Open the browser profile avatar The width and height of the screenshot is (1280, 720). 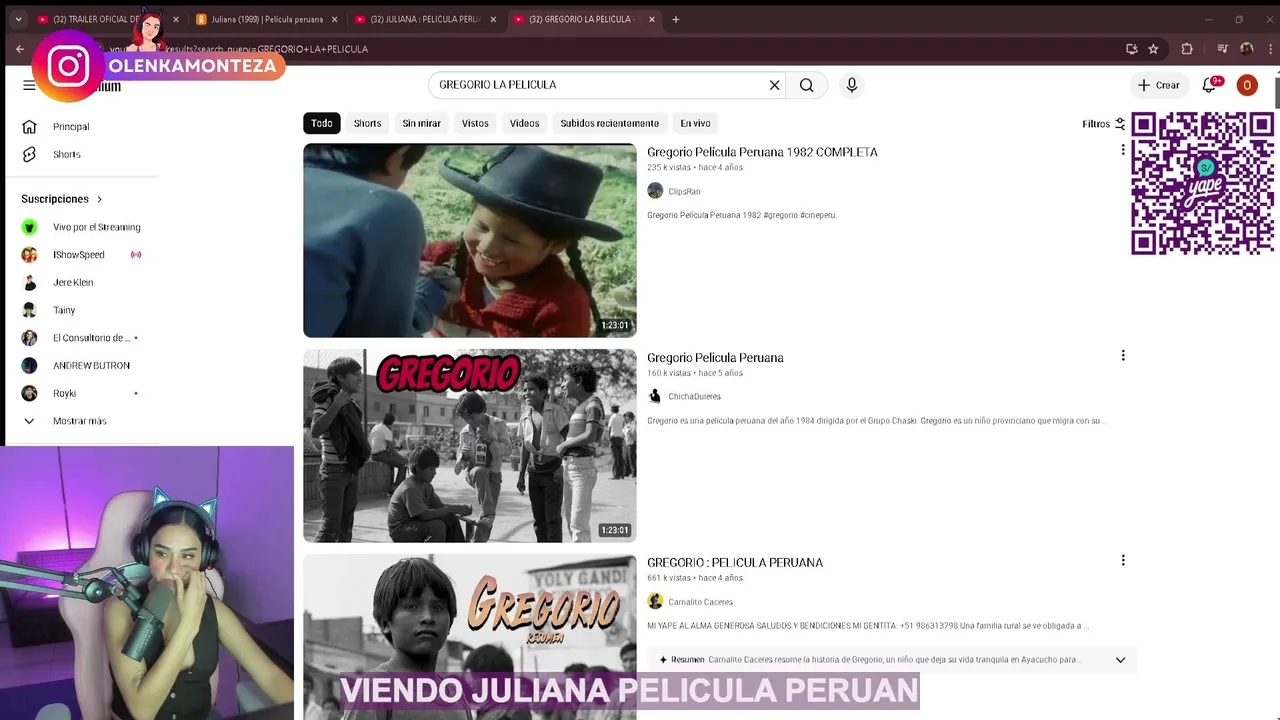pos(1246,49)
